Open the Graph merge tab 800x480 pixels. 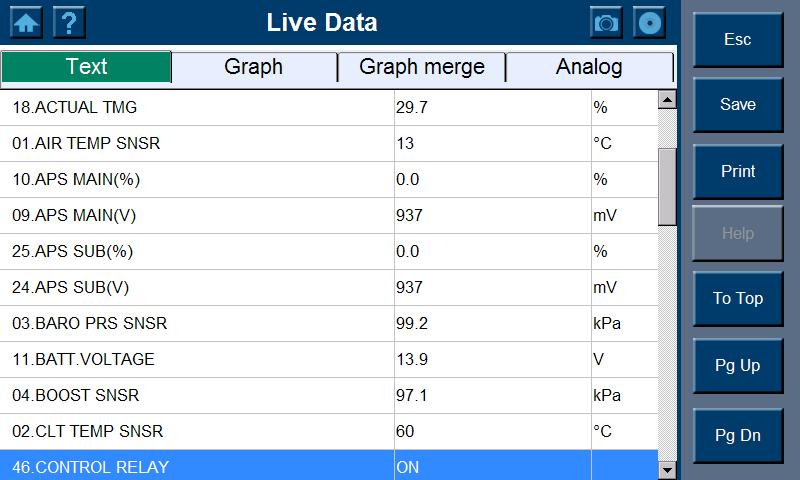(x=421, y=67)
